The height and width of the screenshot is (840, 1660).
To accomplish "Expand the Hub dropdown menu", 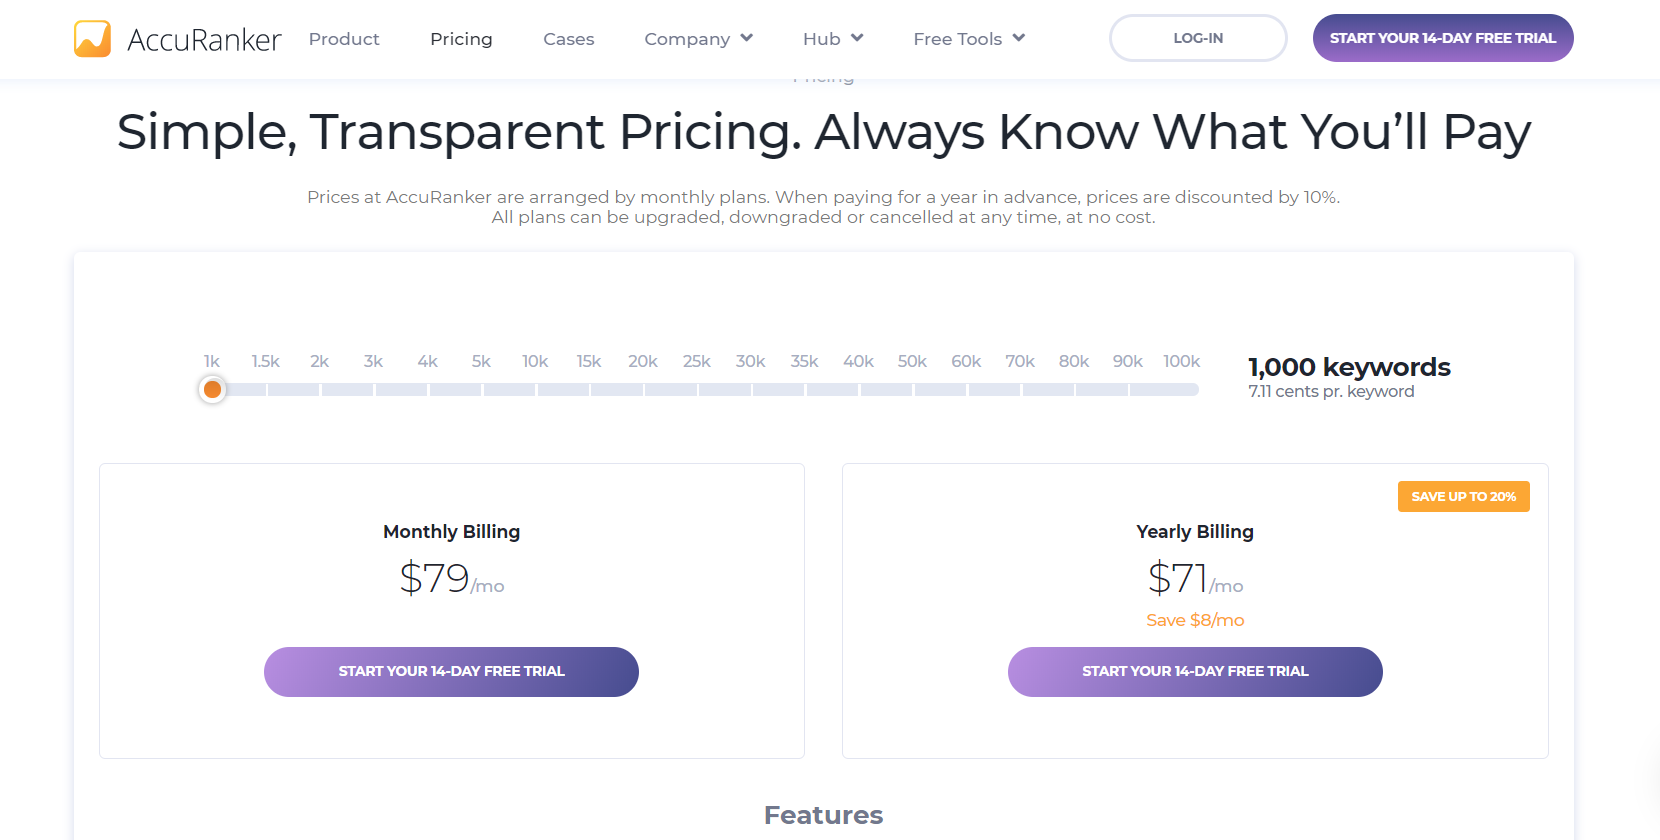I will (x=832, y=39).
